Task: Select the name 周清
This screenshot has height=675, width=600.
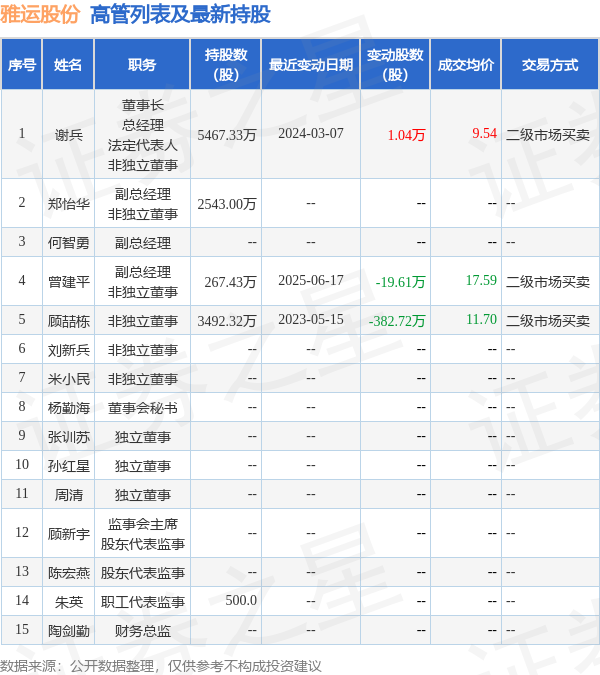Action: (68, 495)
